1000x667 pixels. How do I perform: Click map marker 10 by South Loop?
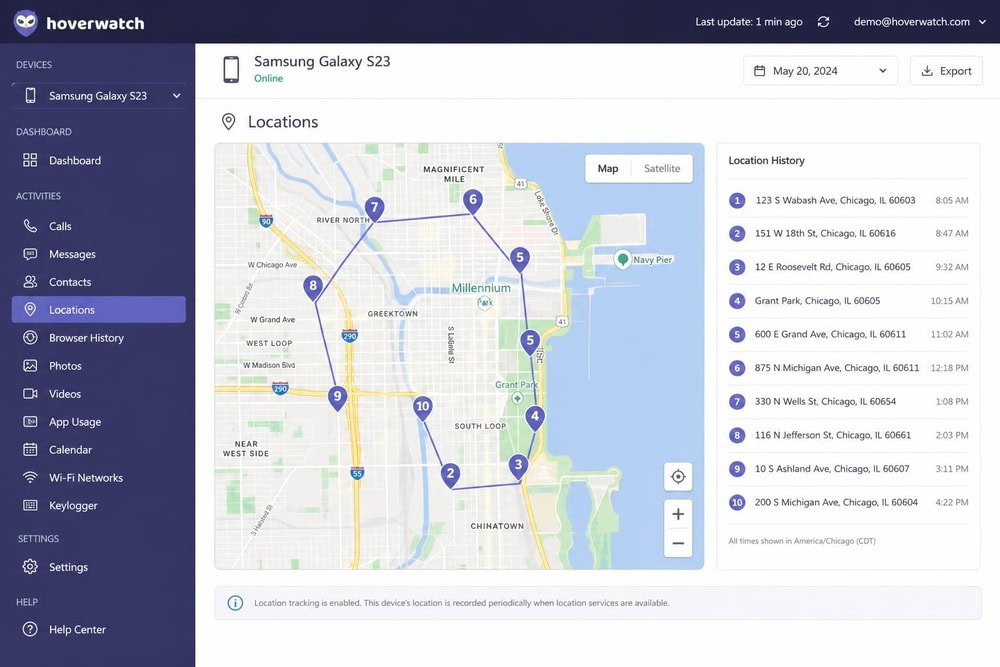point(422,407)
